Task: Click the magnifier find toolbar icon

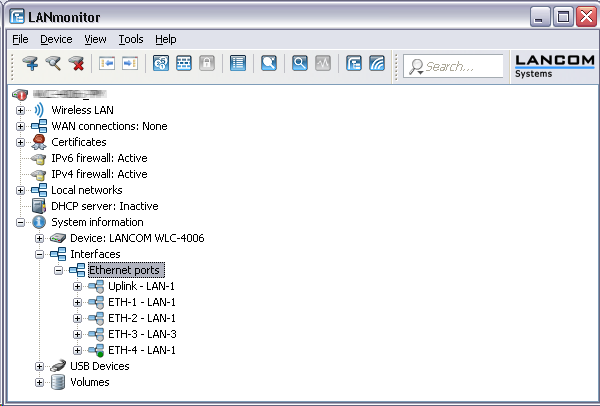Action: click(299, 64)
